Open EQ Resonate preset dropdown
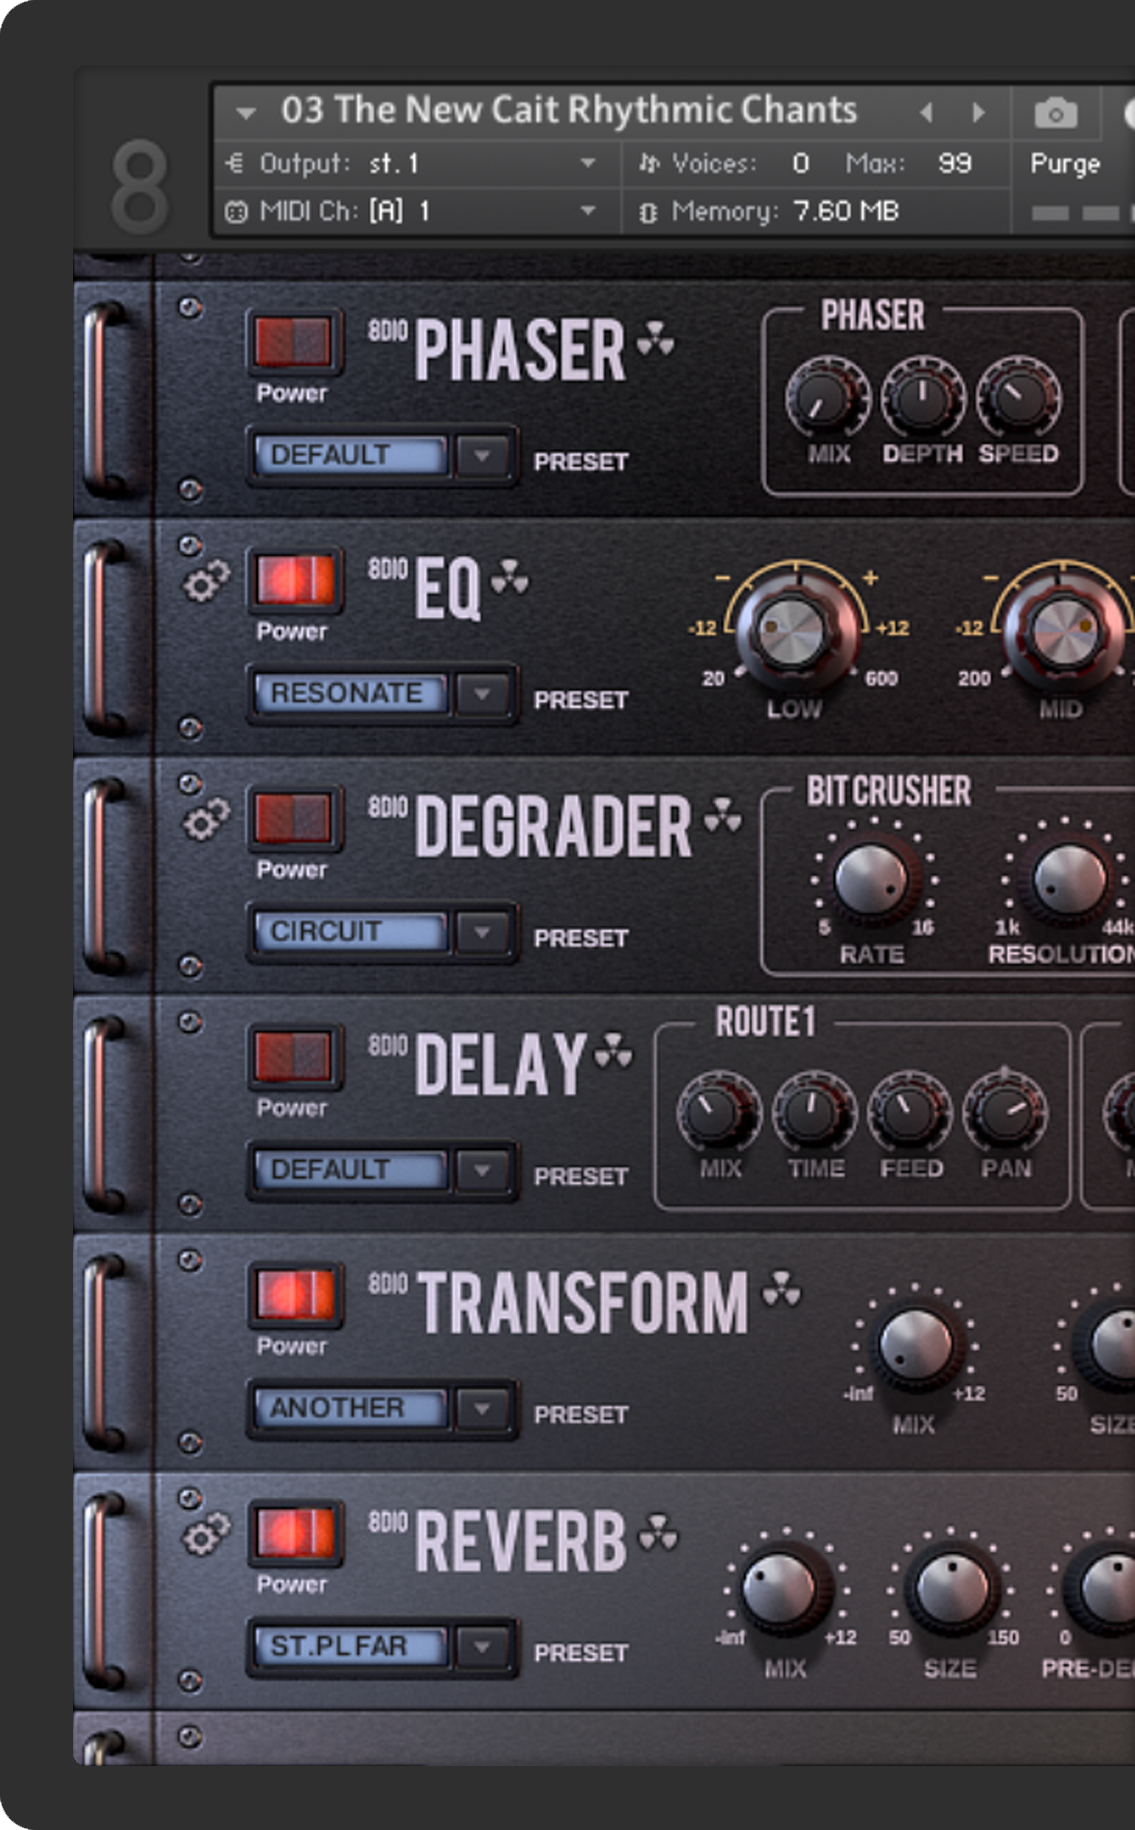The image size is (1135, 1830). click(x=483, y=693)
